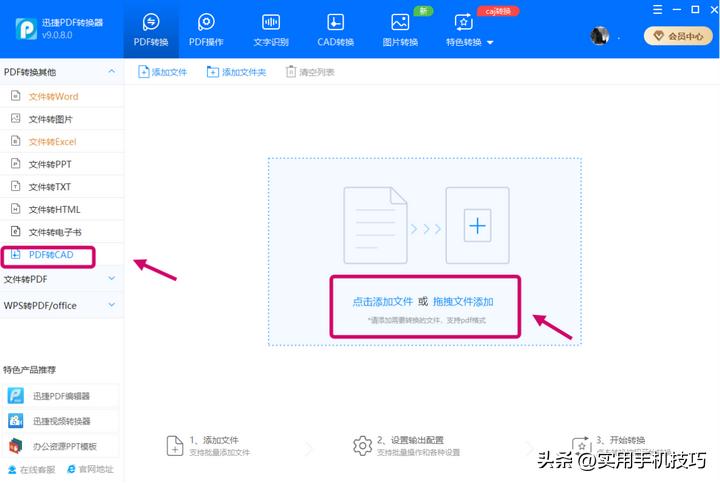720x483 pixels.
Task: Open 迅捷视频转换器 product recommendation
Action: tap(61, 421)
